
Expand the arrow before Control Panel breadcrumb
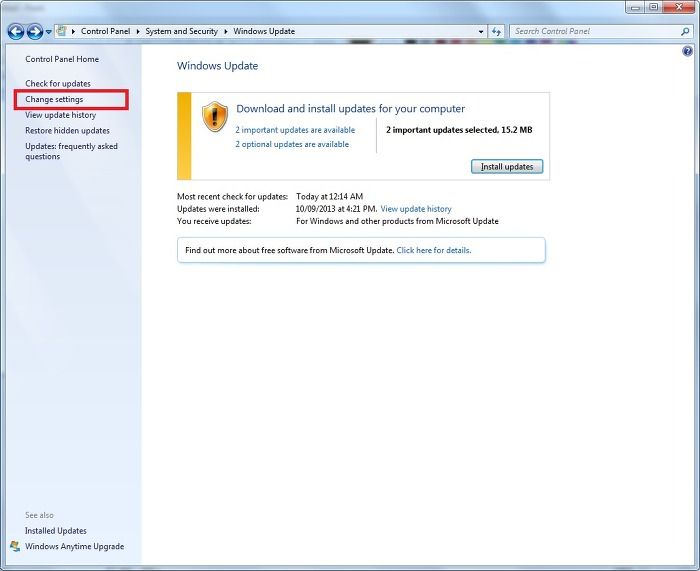[x=73, y=32]
